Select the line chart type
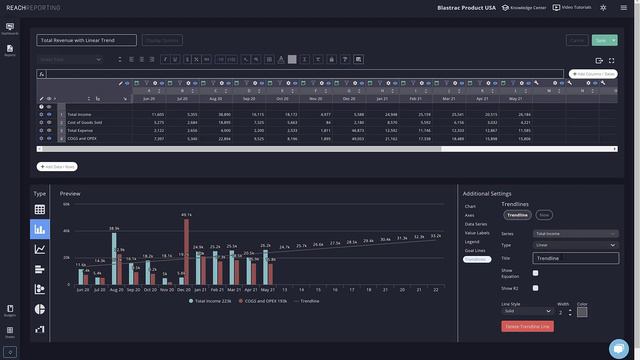This screenshot has height=360, width=640. click(40, 249)
